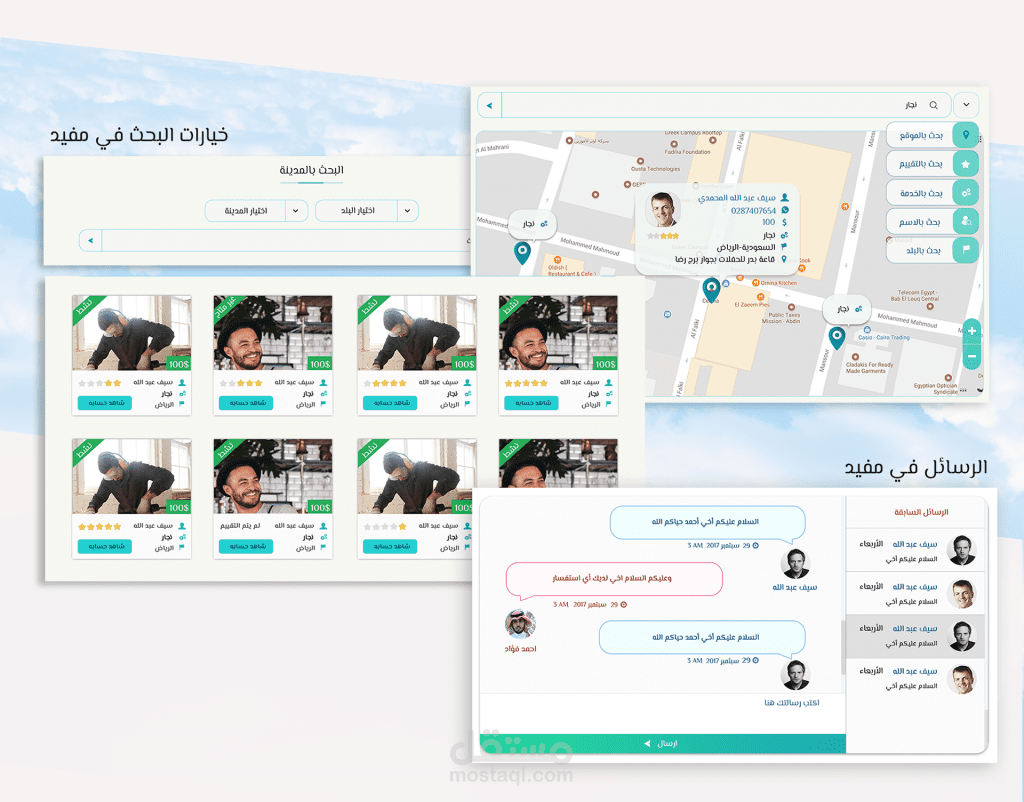Select the بحث بالبلد search option
Image resolution: width=1024 pixels, height=802 pixels.
pyautogui.click(x=932, y=249)
